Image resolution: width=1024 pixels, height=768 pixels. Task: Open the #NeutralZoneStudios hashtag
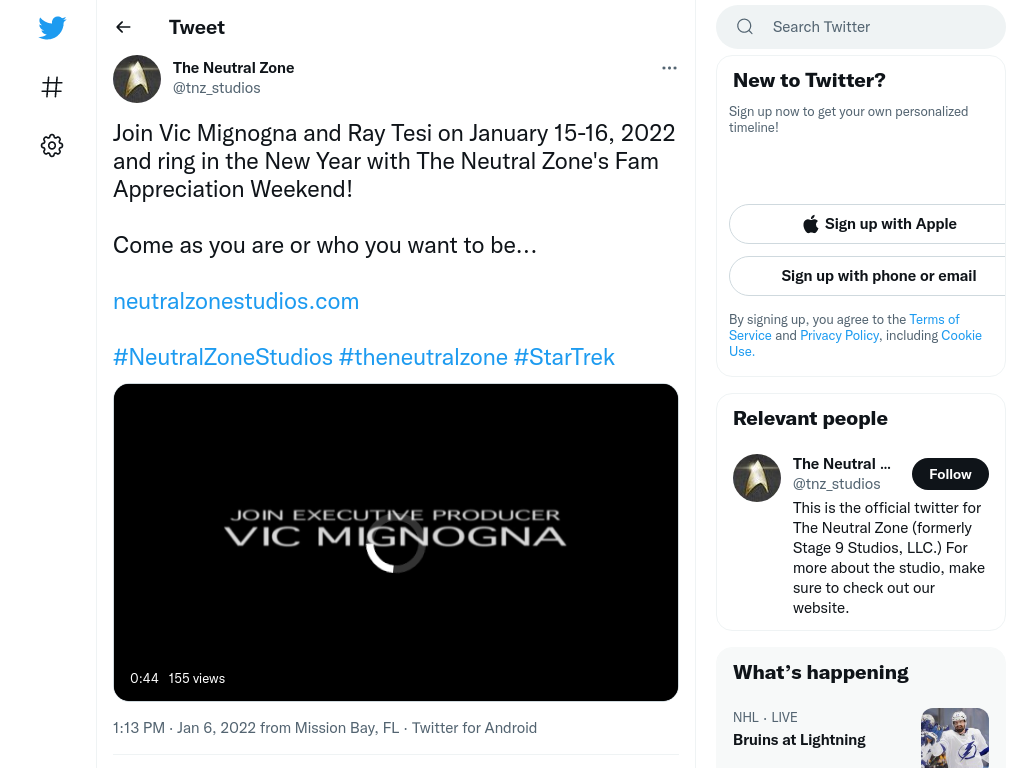[223, 357]
